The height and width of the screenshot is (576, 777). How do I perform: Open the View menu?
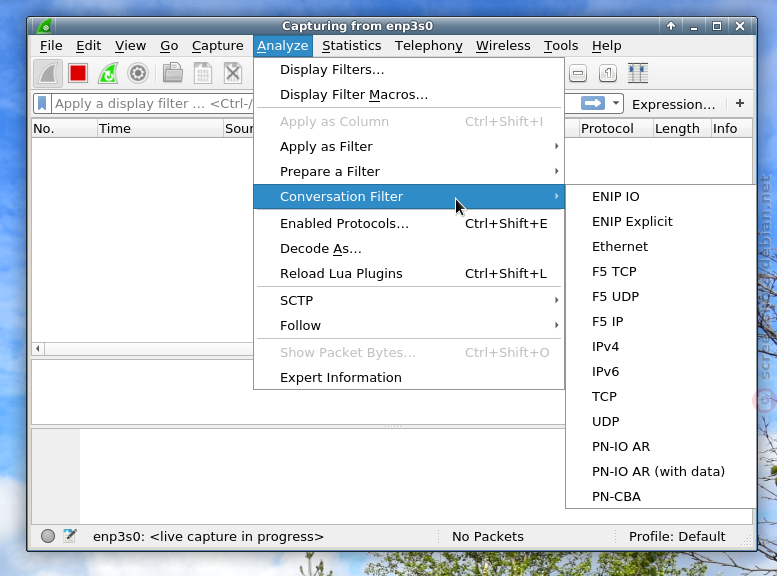pyautogui.click(x=130, y=46)
